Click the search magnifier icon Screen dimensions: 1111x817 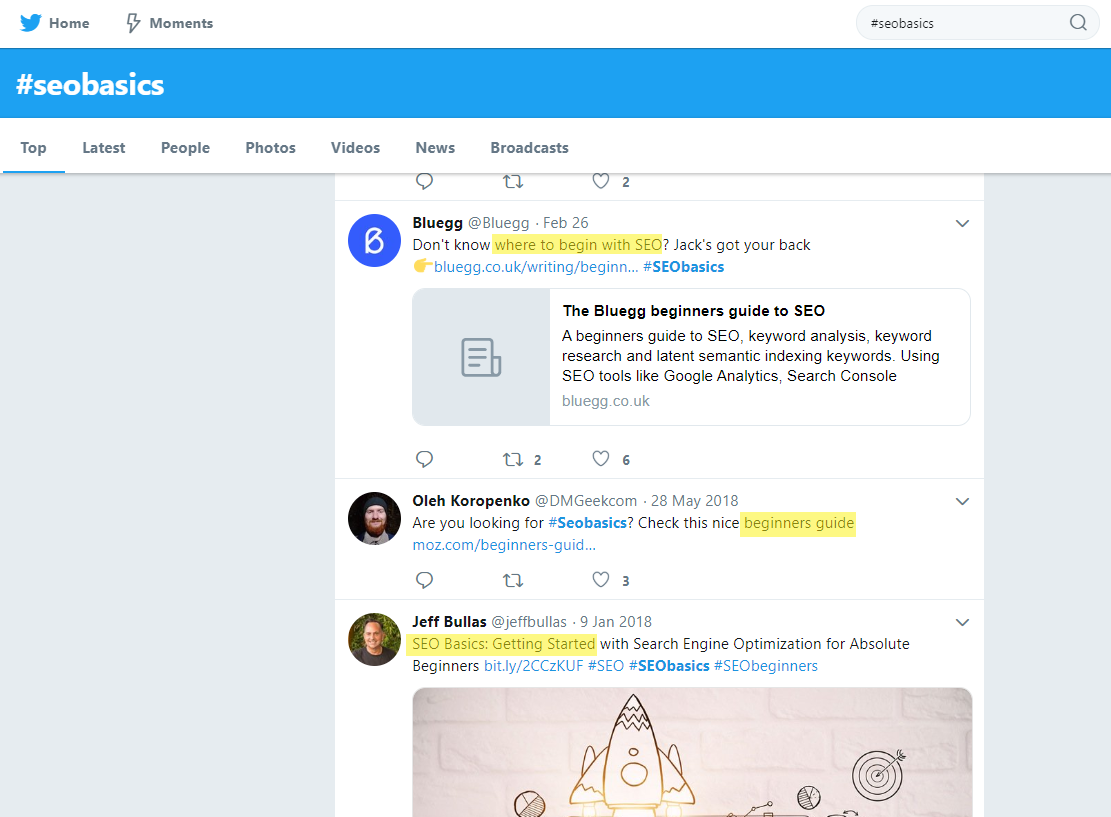pyautogui.click(x=1077, y=23)
